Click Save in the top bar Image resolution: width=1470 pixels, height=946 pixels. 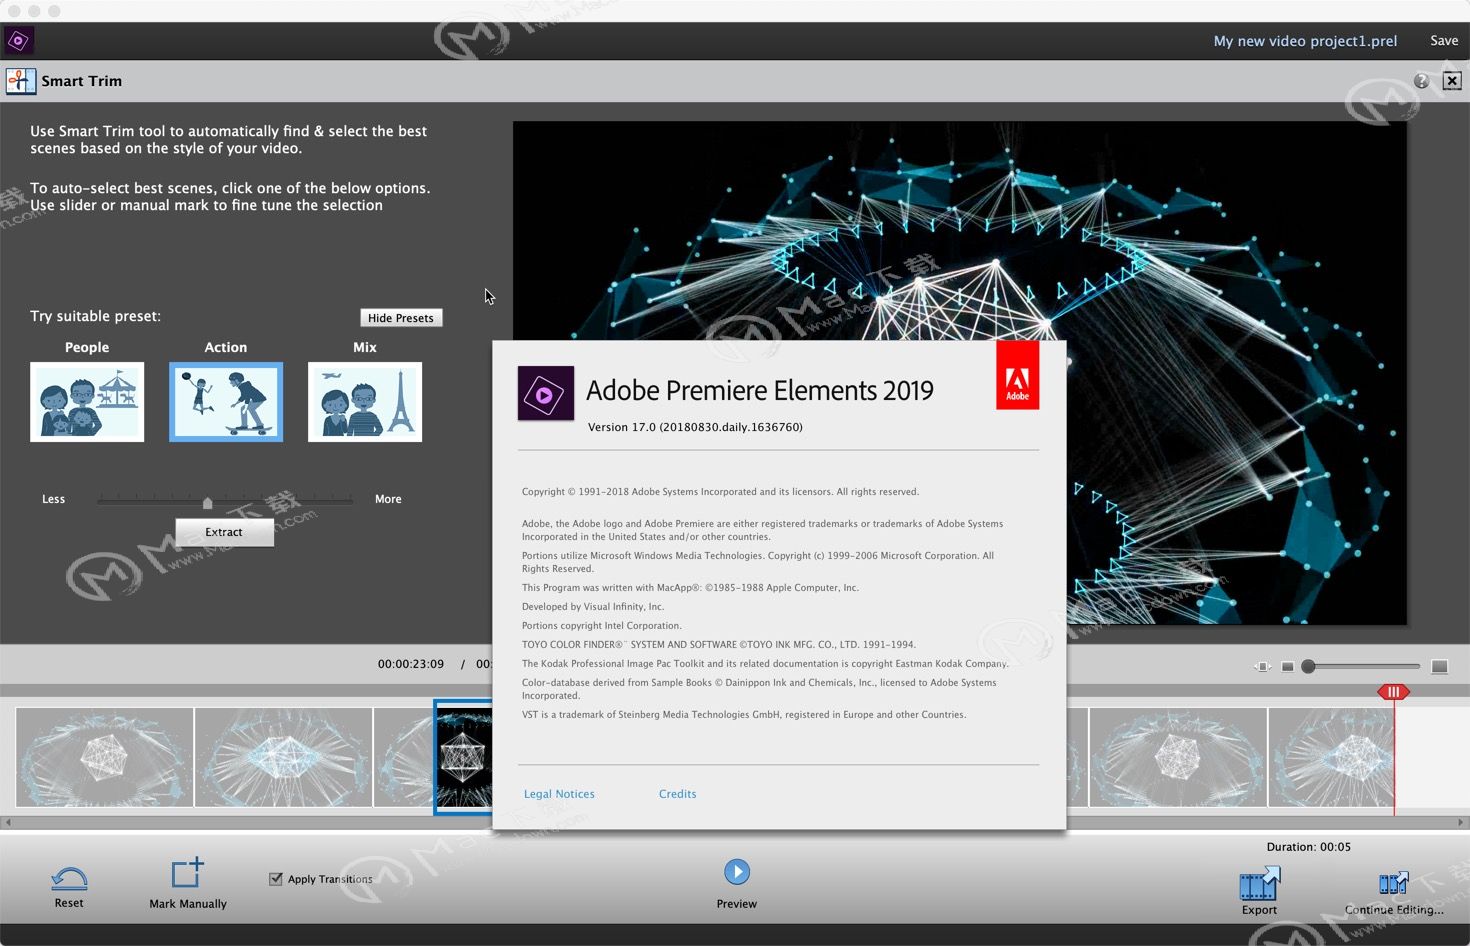(1444, 41)
